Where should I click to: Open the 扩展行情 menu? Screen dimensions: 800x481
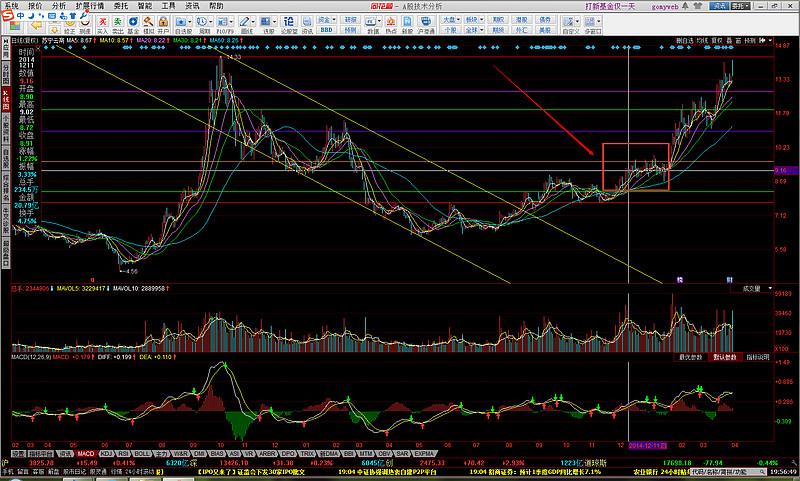[89, 5]
